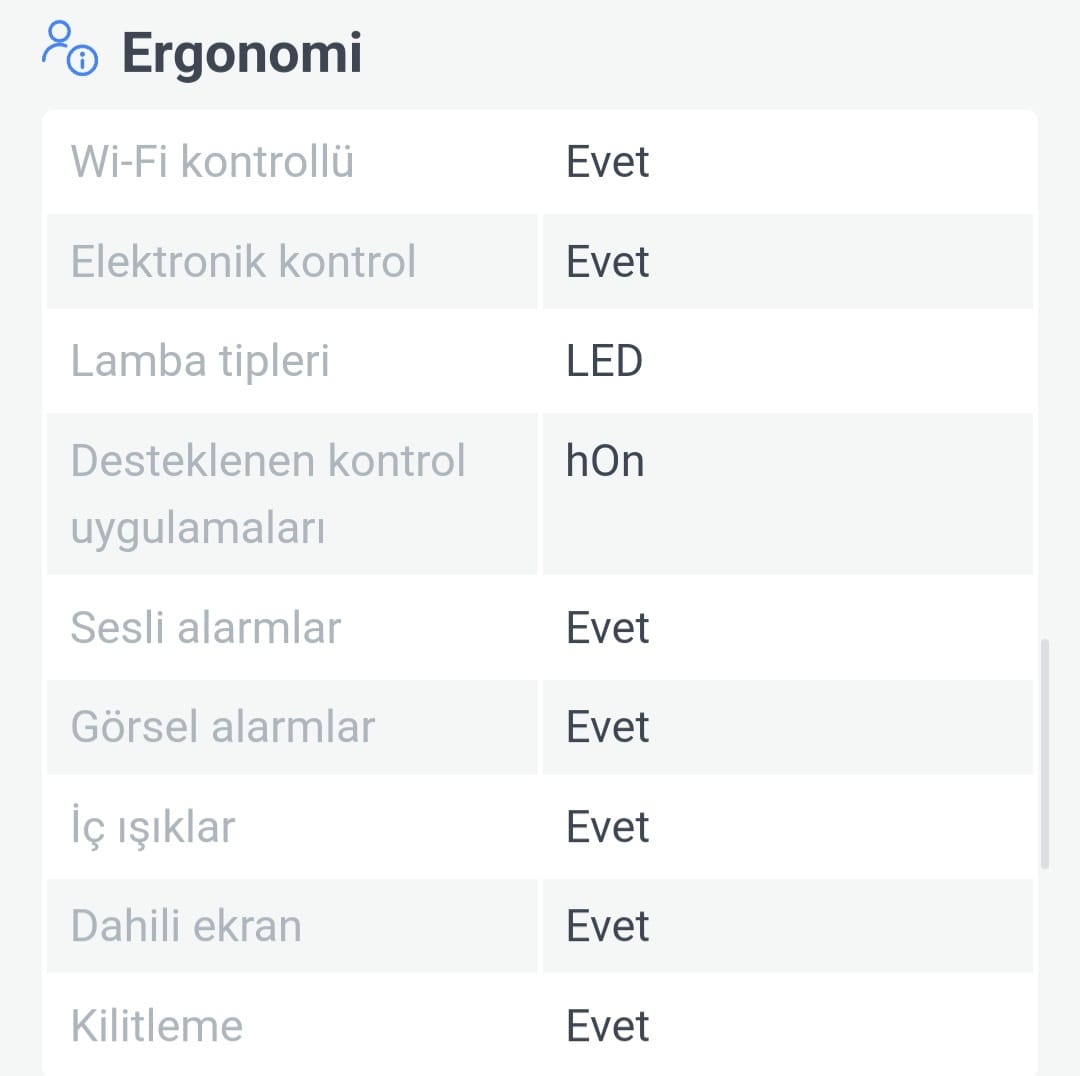Select Evet beside Görsel alarmlar
This screenshot has height=1076, width=1080.
point(607,727)
